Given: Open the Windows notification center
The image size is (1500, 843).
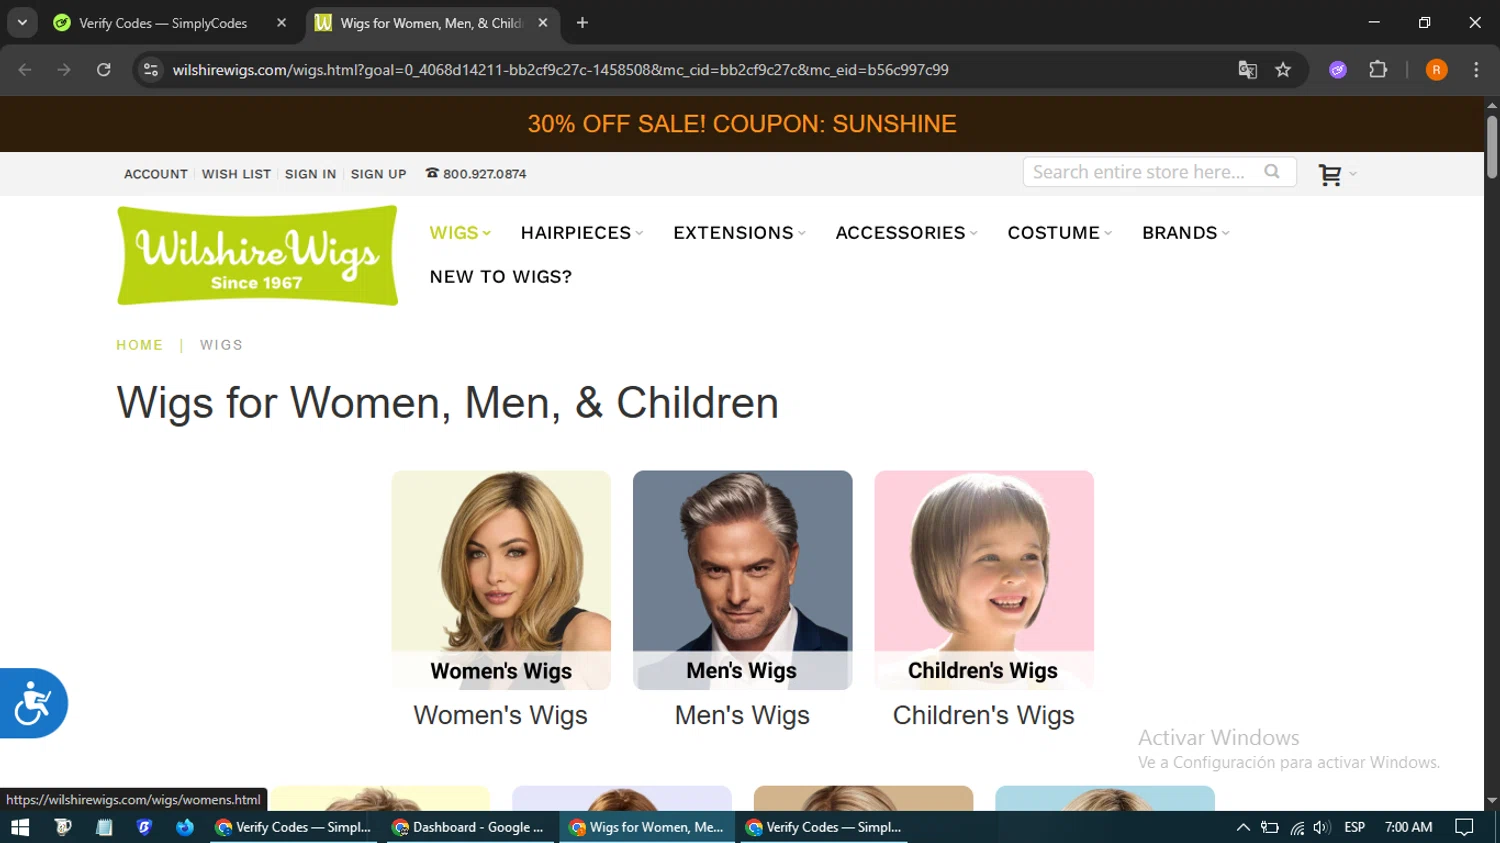Looking at the screenshot, I should (x=1464, y=827).
